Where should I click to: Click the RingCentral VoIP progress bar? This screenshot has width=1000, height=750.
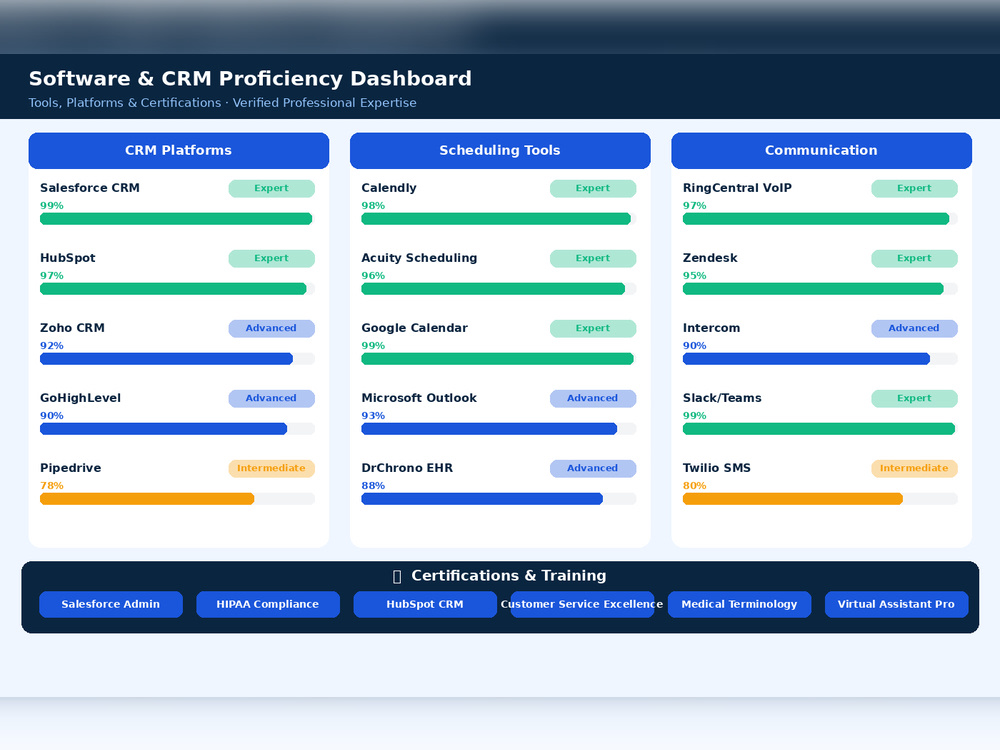coord(820,219)
